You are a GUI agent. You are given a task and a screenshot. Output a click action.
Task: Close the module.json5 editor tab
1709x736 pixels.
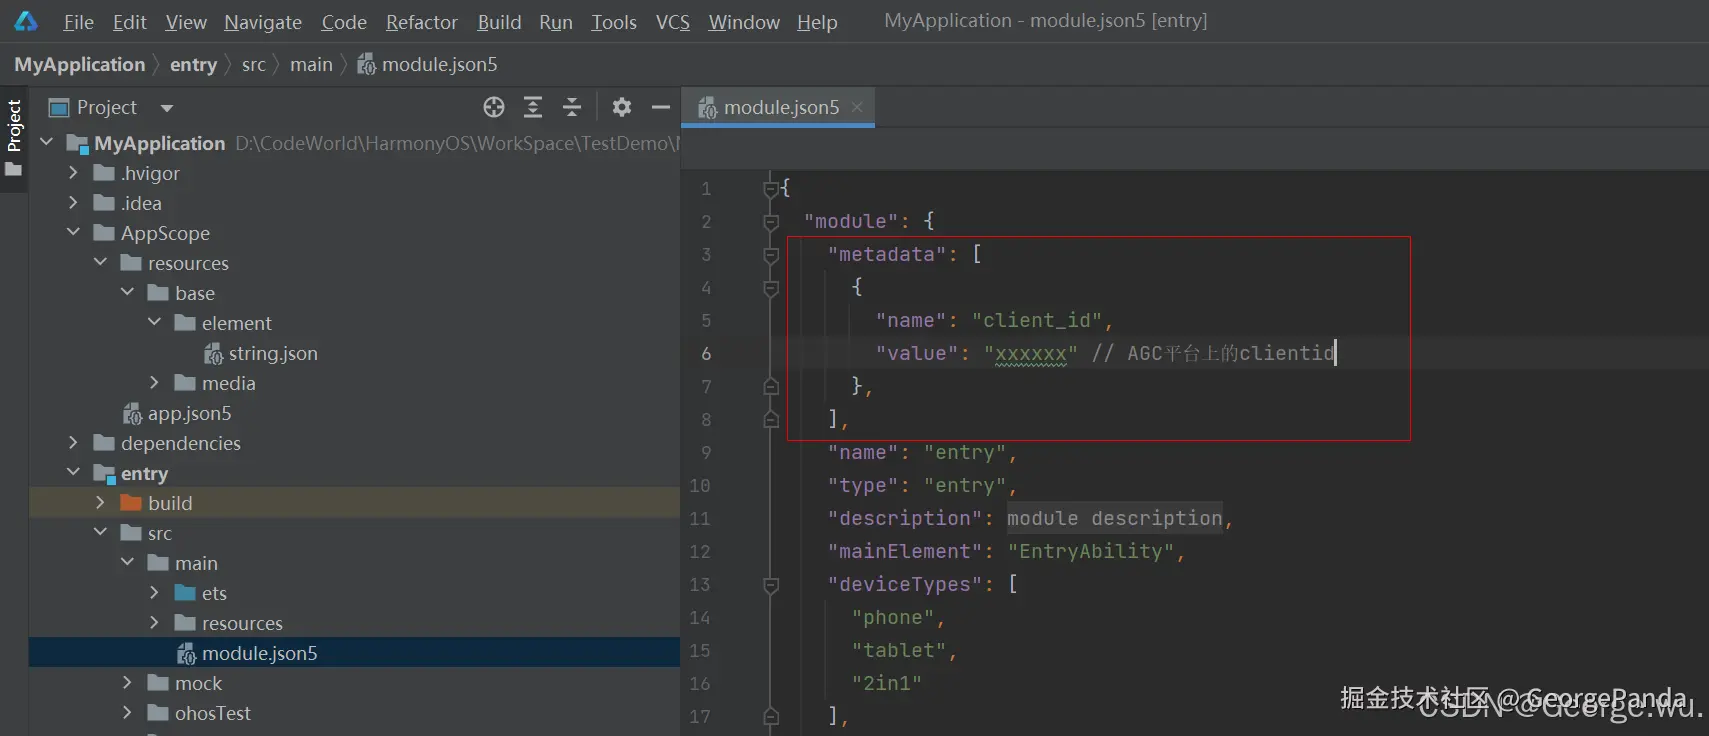pos(857,106)
